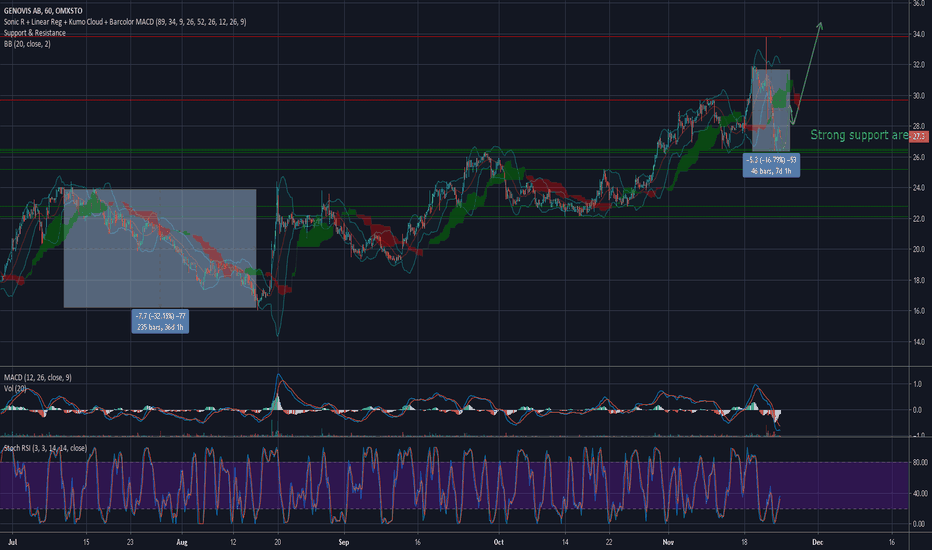This screenshot has height=550, width=932.
Task: Click the 12 date label after Aug
Action: (x=233, y=542)
